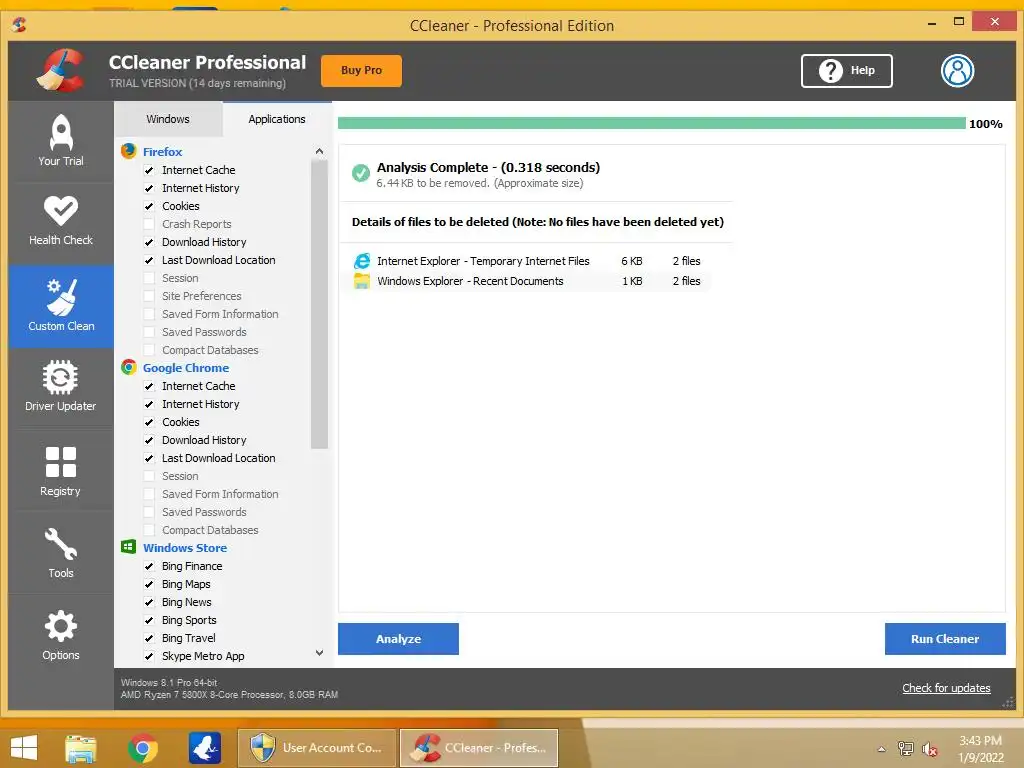The height and width of the screenshot is (768, 1024).
Task: Click scroll up arrow in applications list
Action: click(319, 151)
